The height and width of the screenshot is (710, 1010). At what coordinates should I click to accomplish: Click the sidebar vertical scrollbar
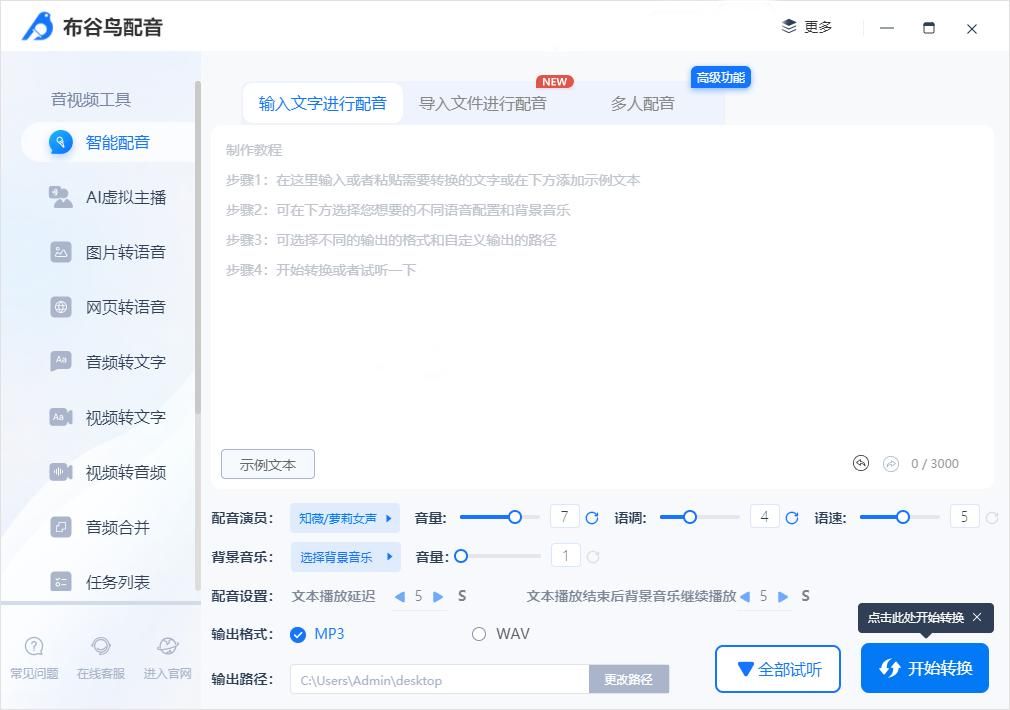click(x=198, y=248)
